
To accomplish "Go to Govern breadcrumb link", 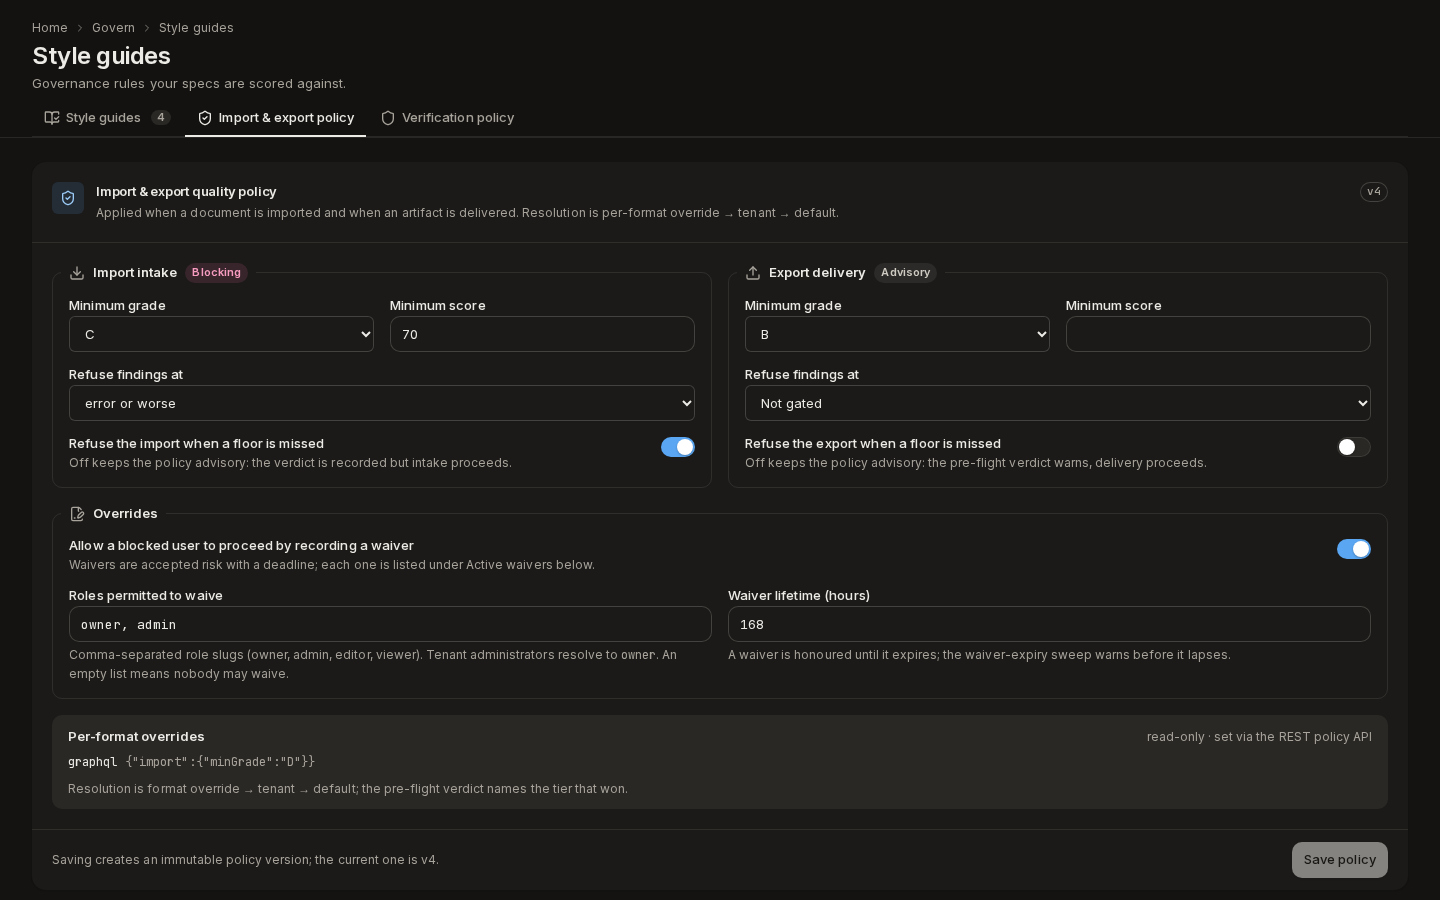I will [x=113, y=28].
